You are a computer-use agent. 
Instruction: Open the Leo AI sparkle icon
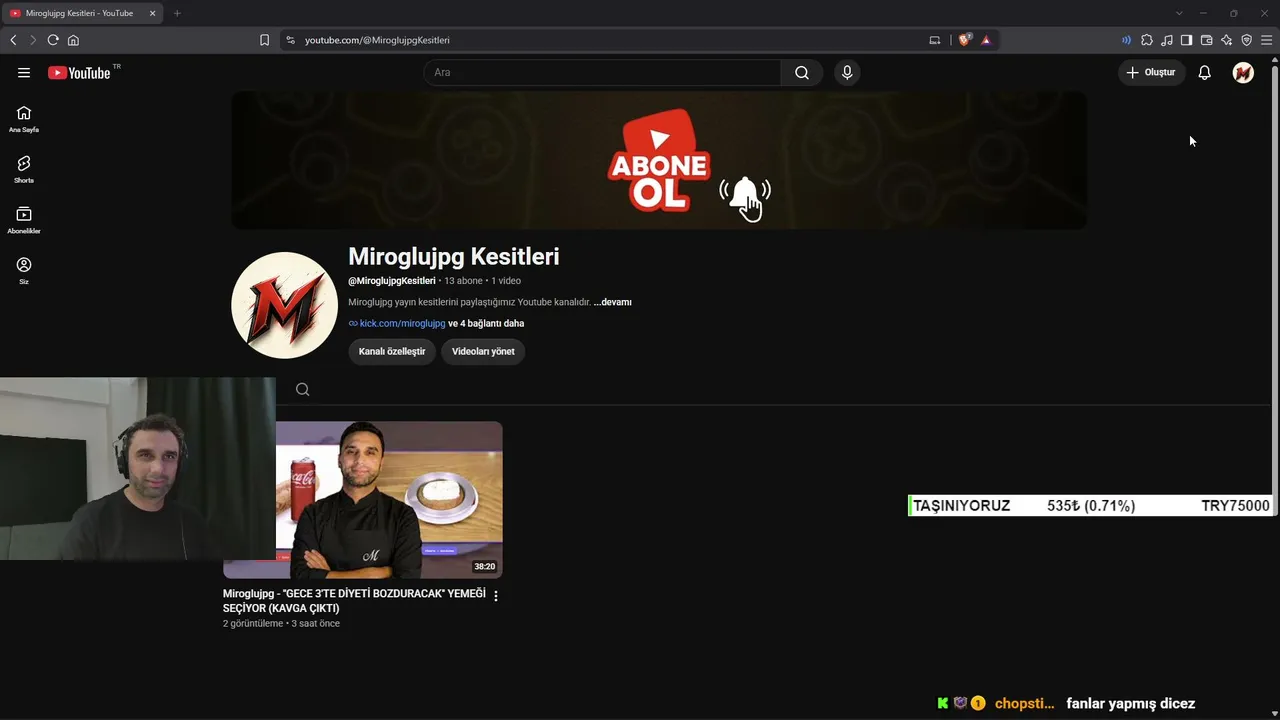point(1226,40)
